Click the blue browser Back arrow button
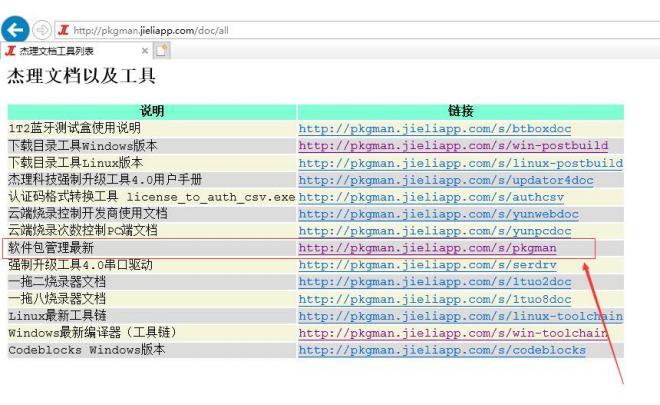Screen dimensions: 660x405 tap(15, 30)
